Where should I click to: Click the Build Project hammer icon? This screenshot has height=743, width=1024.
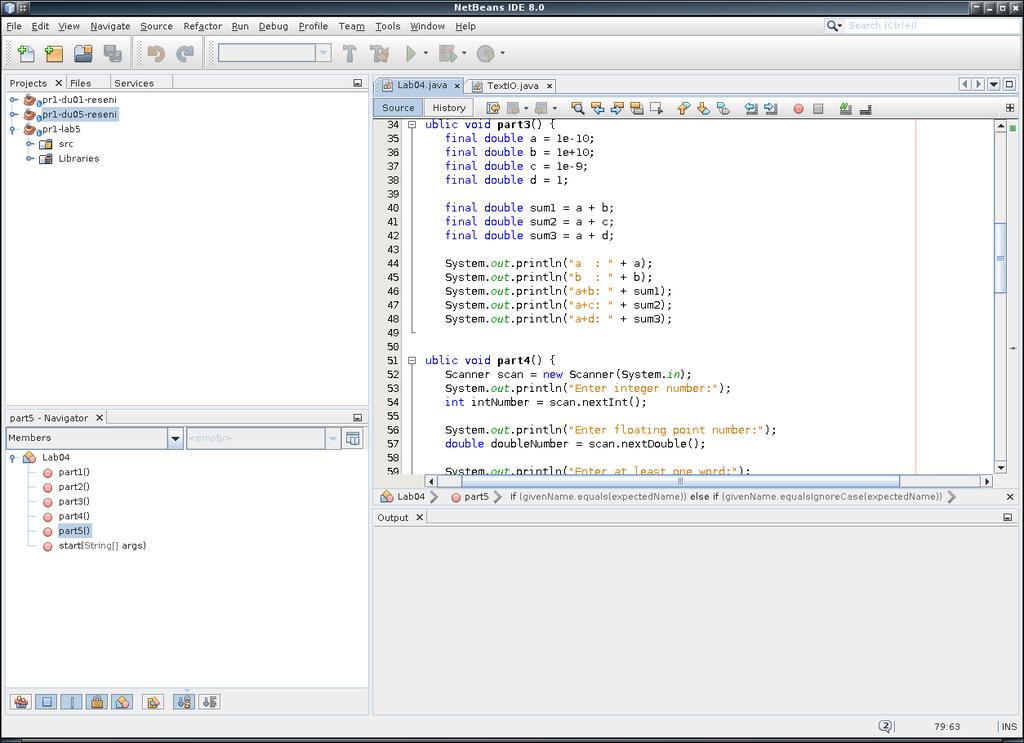(x=349, y=54)
